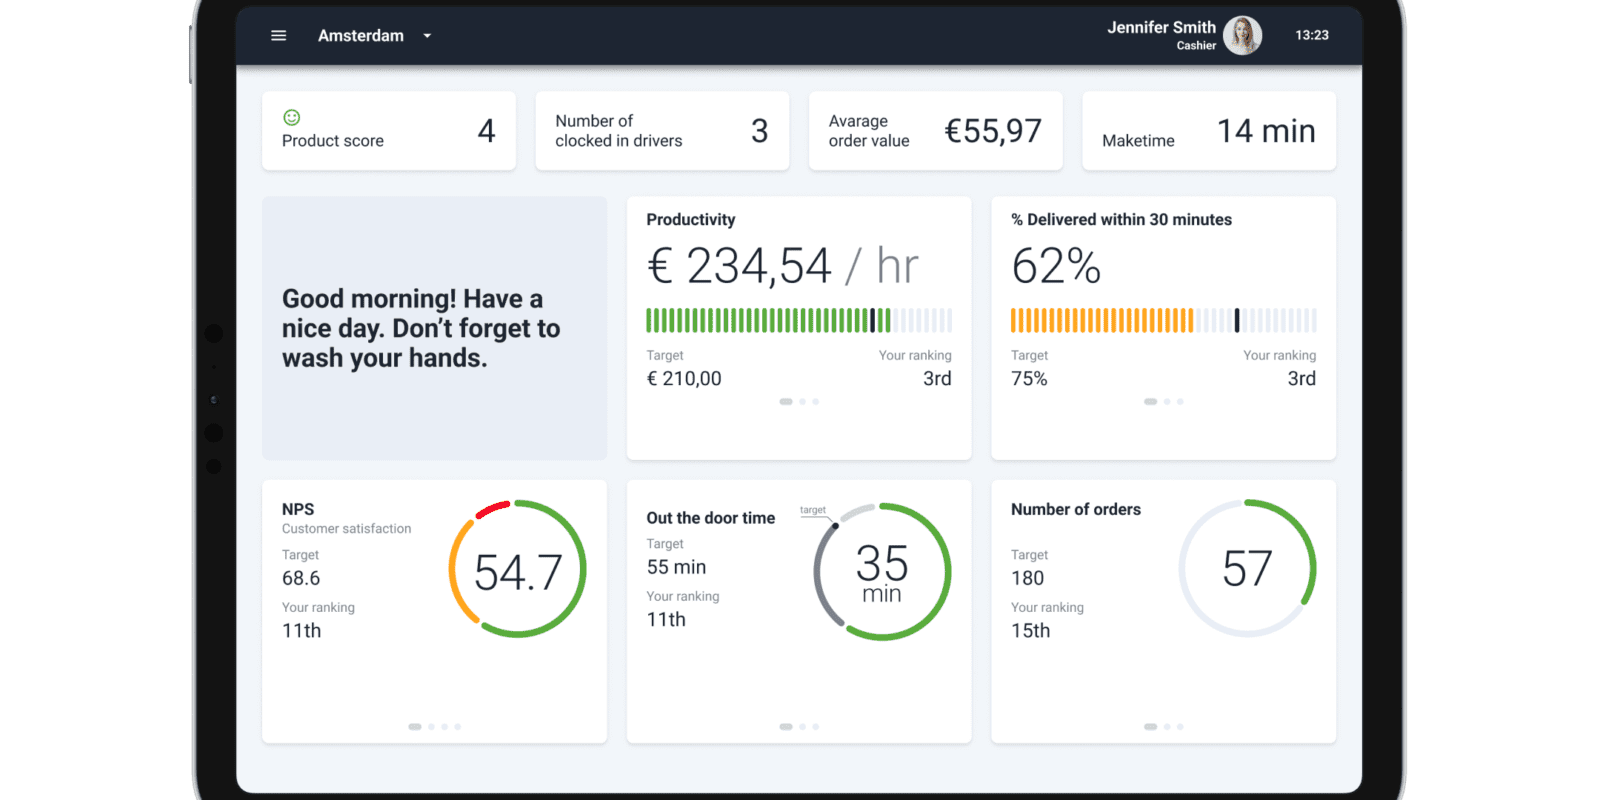Select the Maketime card
The height and width of the screenshot is (800, 1600).
tap(1208, 131)
